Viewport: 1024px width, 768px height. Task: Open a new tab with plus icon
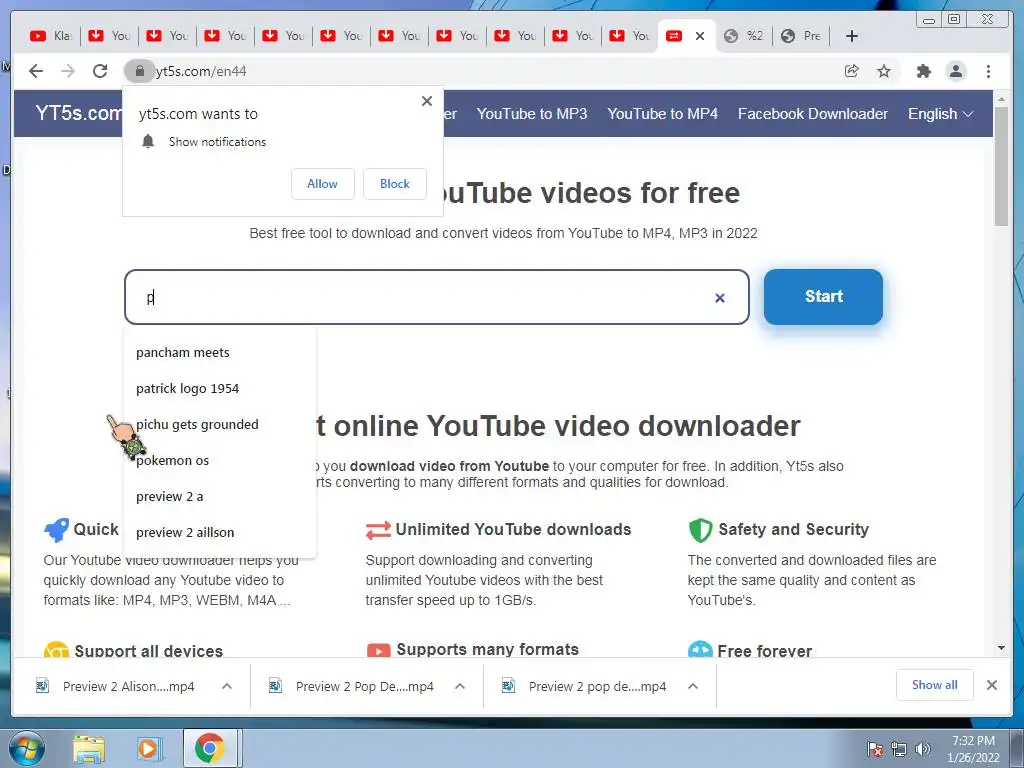(x=852, y=36)
